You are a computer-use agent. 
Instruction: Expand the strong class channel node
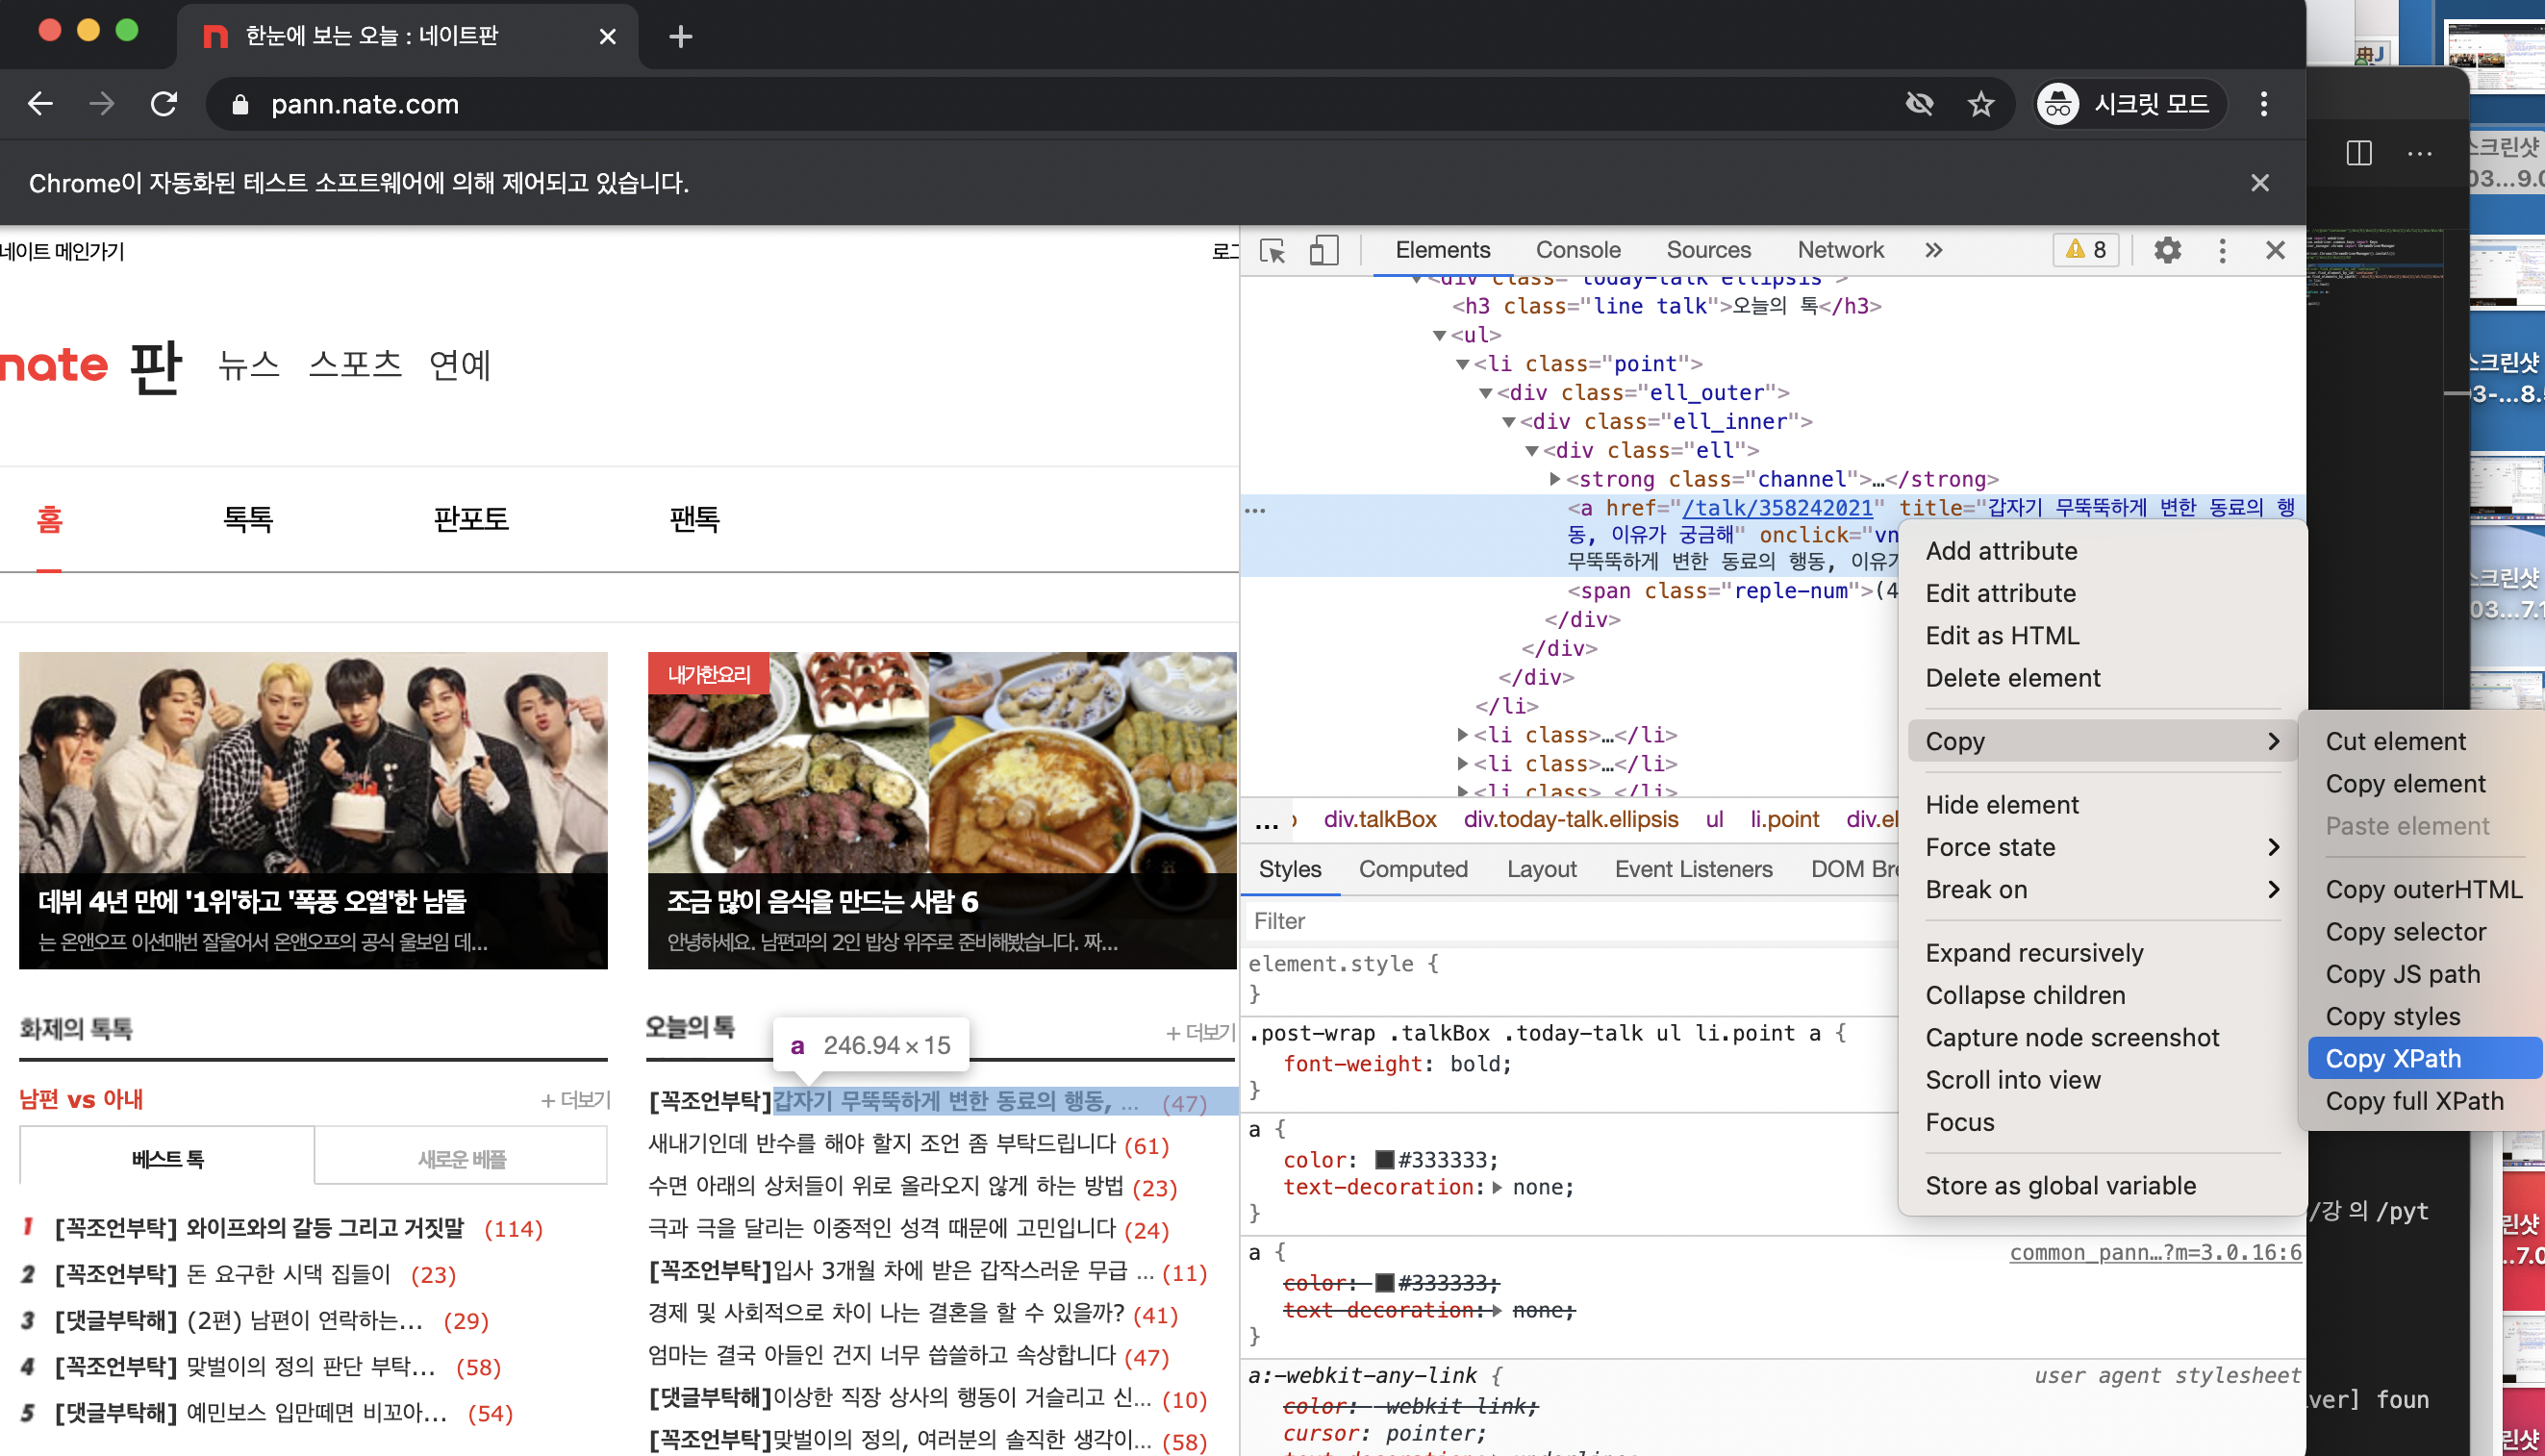pyautogui.click(x=1555, y=480)
